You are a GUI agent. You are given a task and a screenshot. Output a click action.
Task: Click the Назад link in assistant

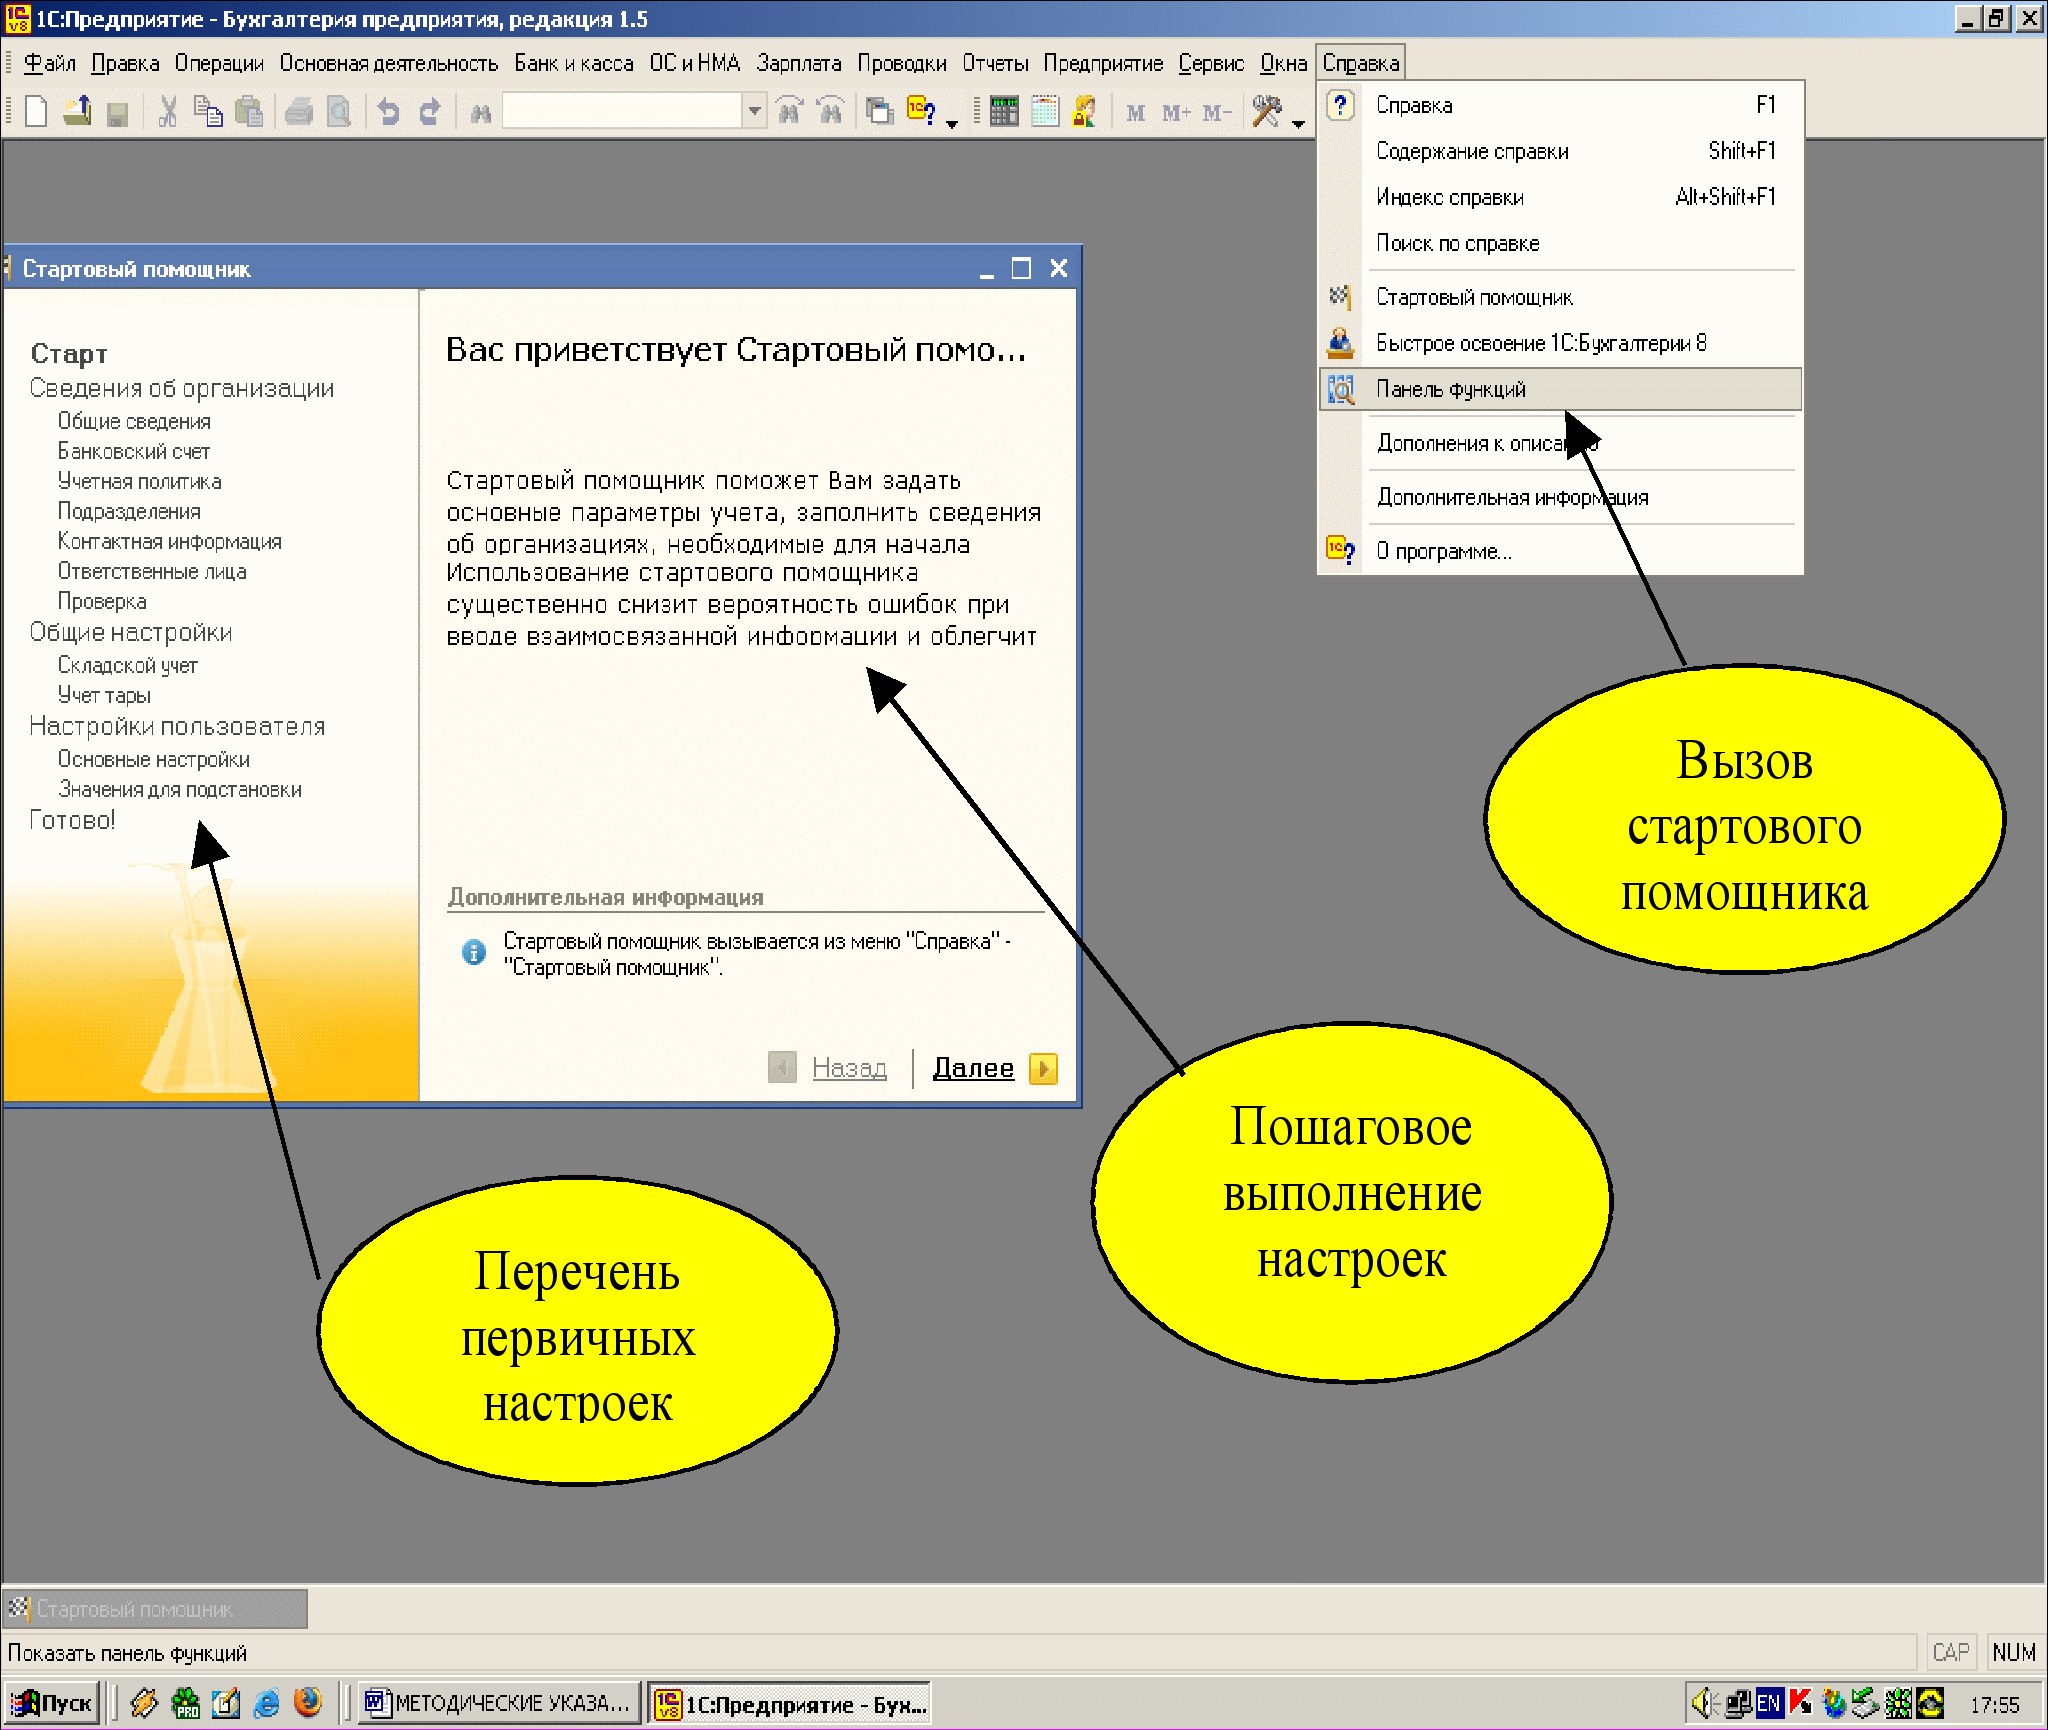coord(849,1068)
